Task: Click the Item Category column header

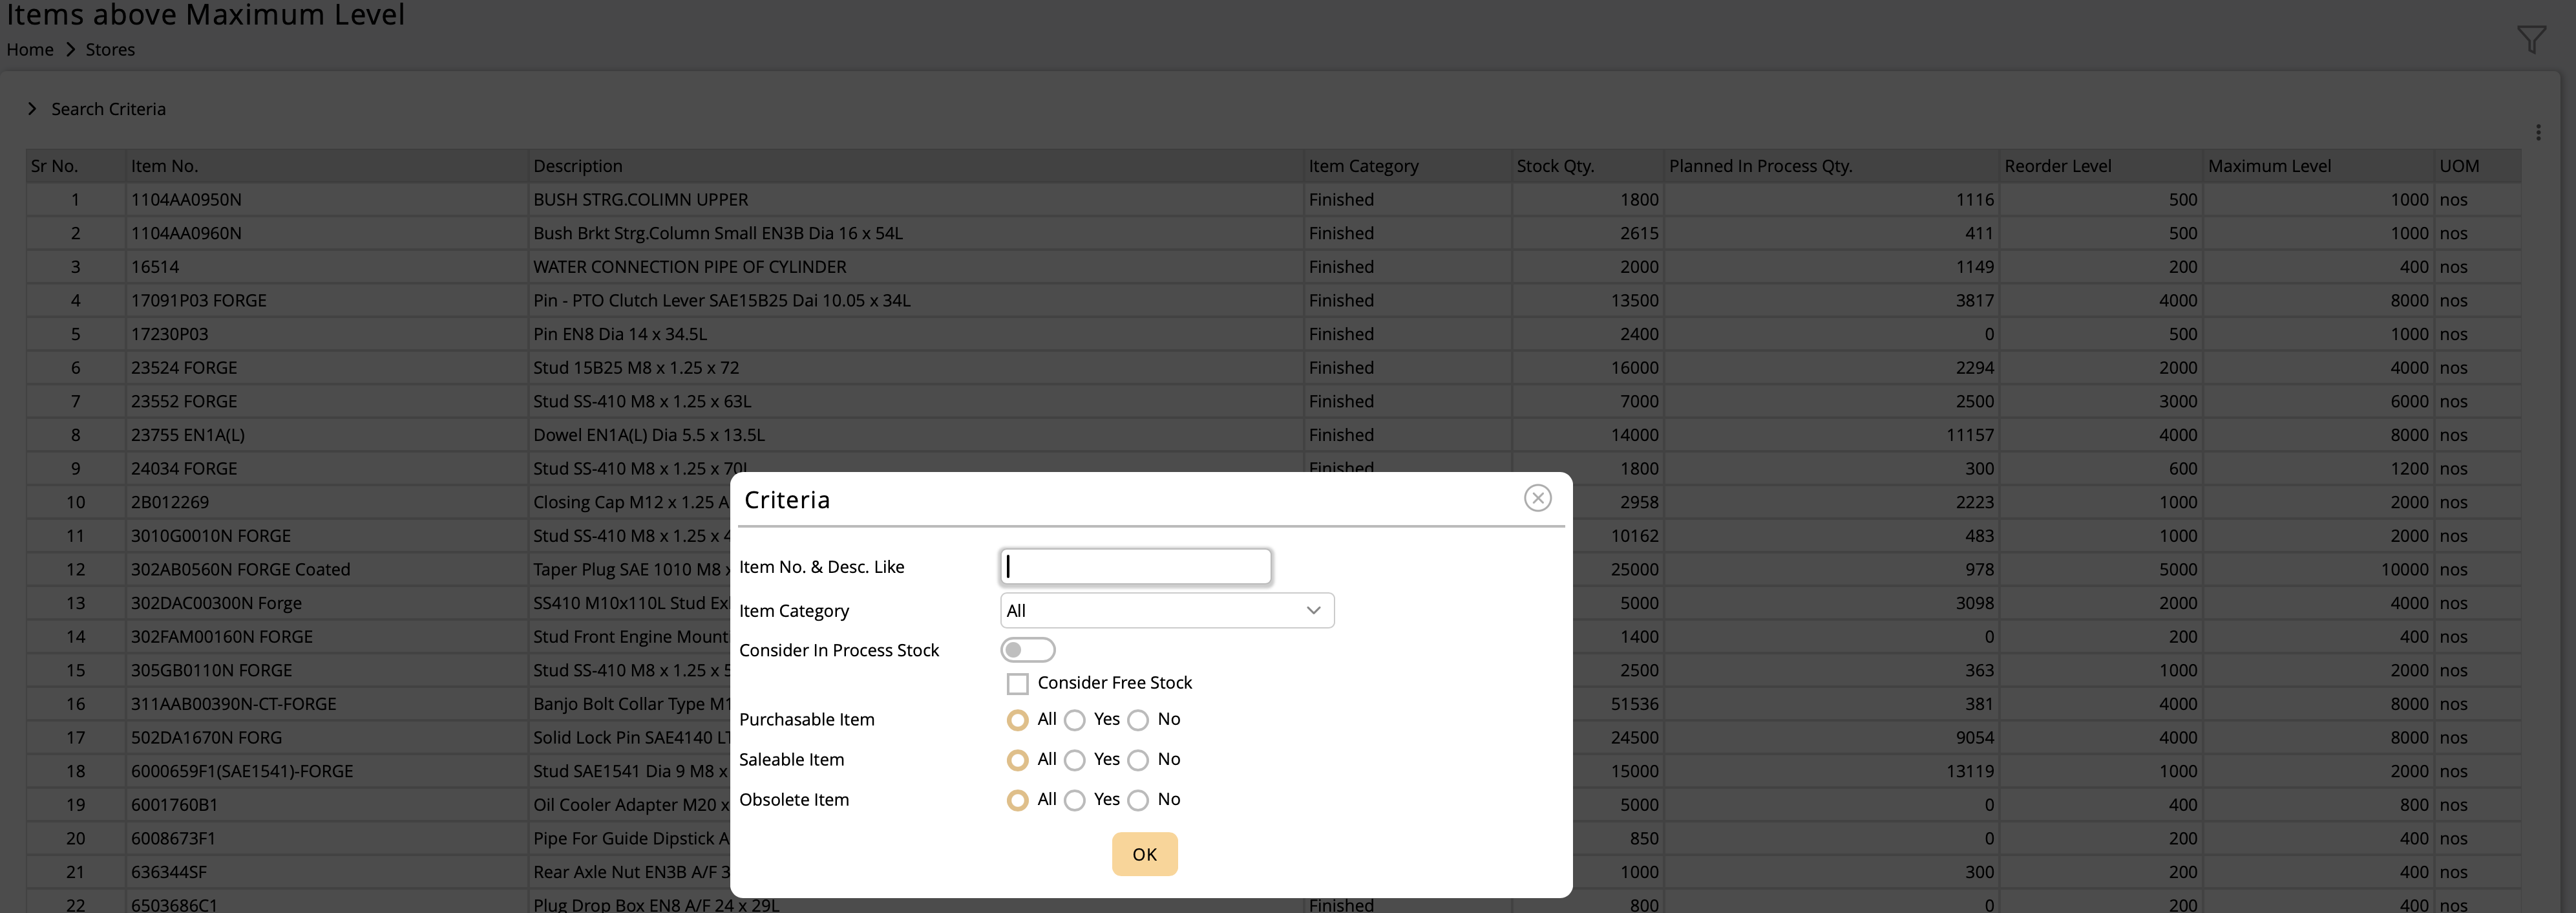Action: pos(1363,166)
